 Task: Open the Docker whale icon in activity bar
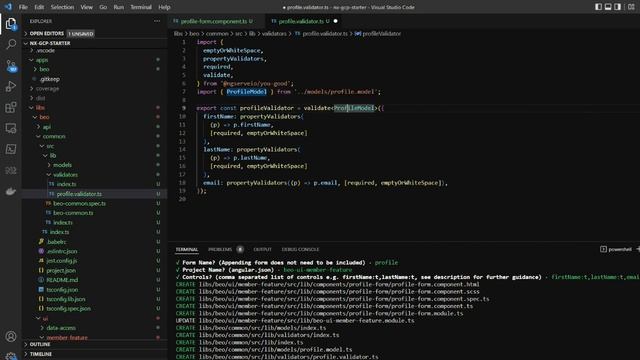point(11,191)
